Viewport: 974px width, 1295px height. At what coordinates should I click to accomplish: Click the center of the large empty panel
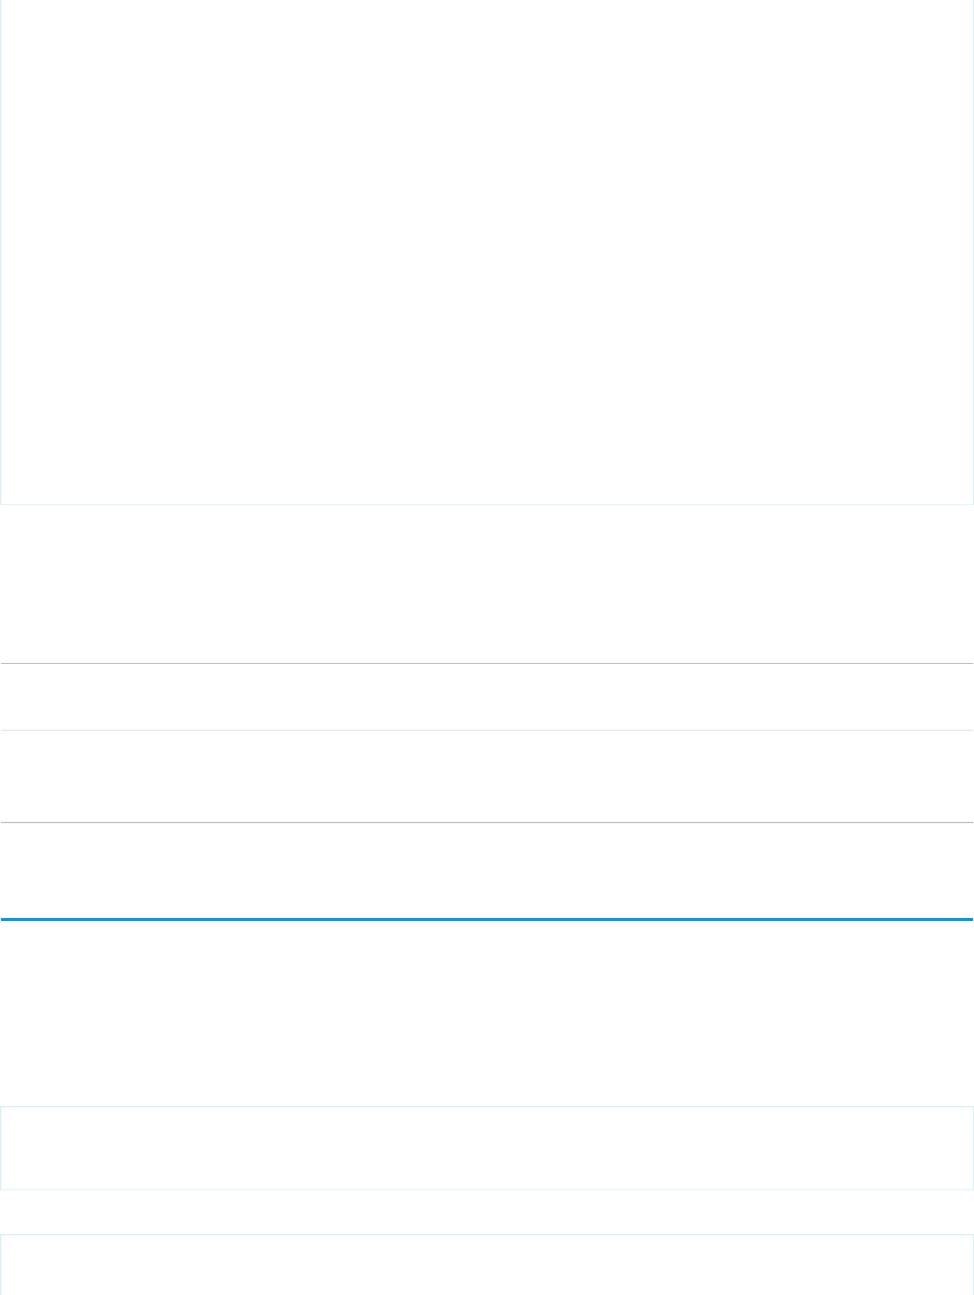[x=487, y=252]
